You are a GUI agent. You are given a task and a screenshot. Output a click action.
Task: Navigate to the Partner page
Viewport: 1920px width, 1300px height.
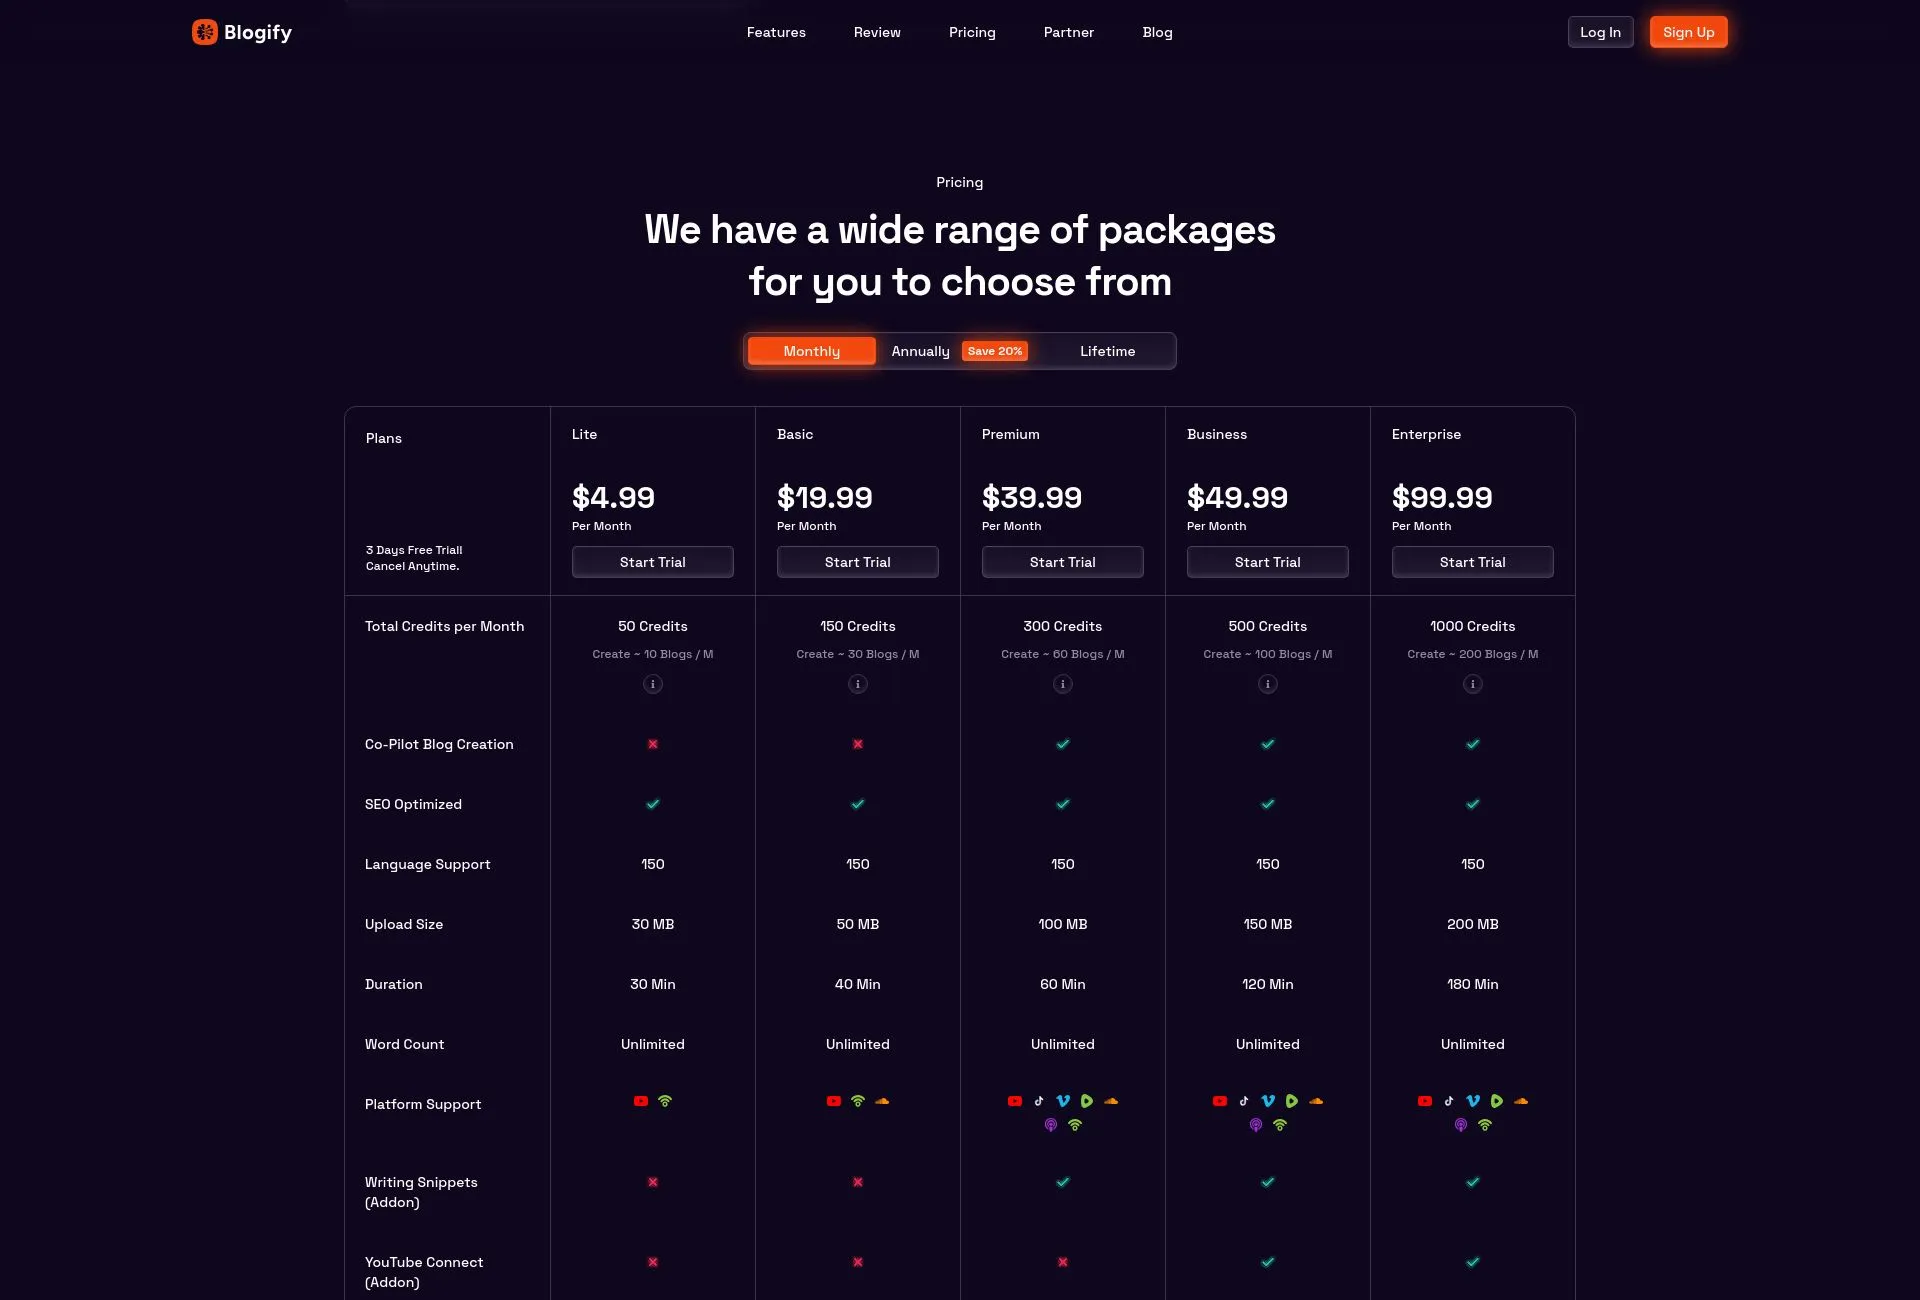click(1068, 31)
